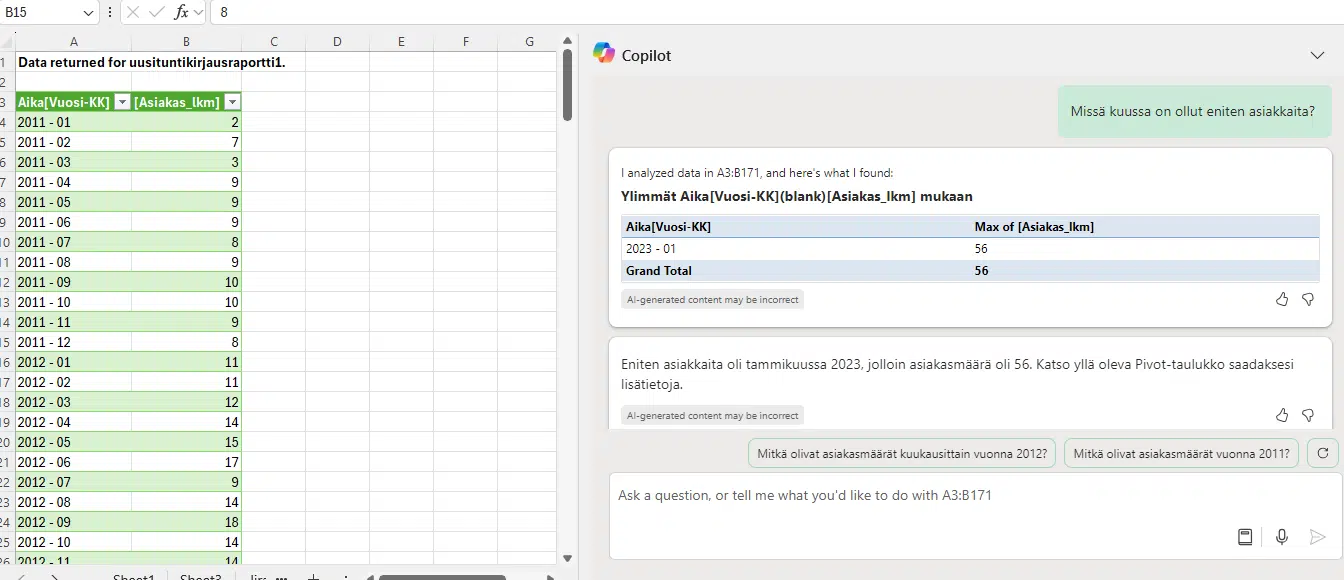Open the Aika[Vuosi-KK] column filter dropdown
The height and width of the screenshot is (580, 1344).
pos(122,102)
